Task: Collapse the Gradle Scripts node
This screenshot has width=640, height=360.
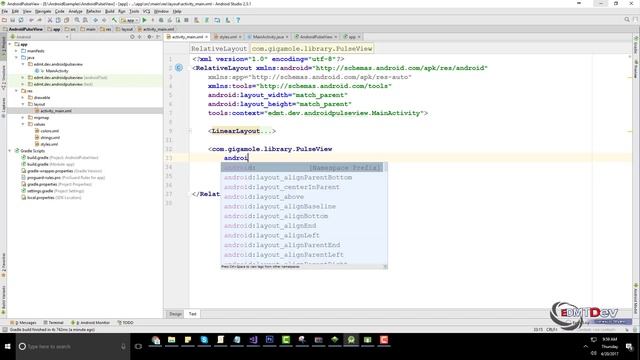Action: 10,151
